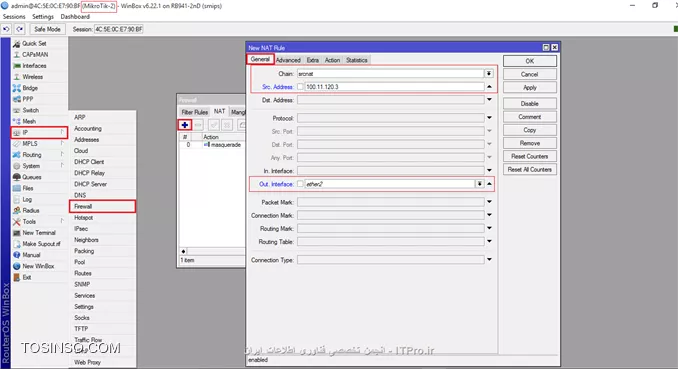Viewport: 678px width, 369px height.
Task: Click Reset All Counters
Action: [x=530, y=170]
